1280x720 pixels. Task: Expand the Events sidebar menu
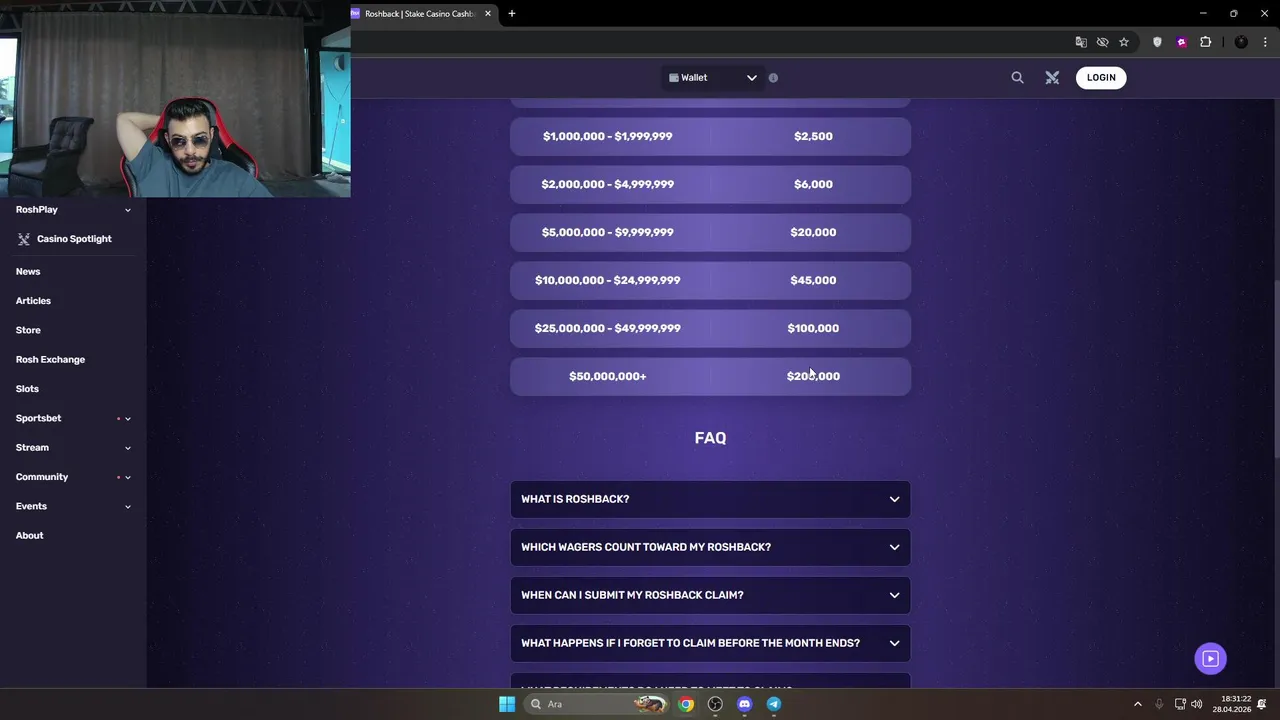click(x=127, y=507)
